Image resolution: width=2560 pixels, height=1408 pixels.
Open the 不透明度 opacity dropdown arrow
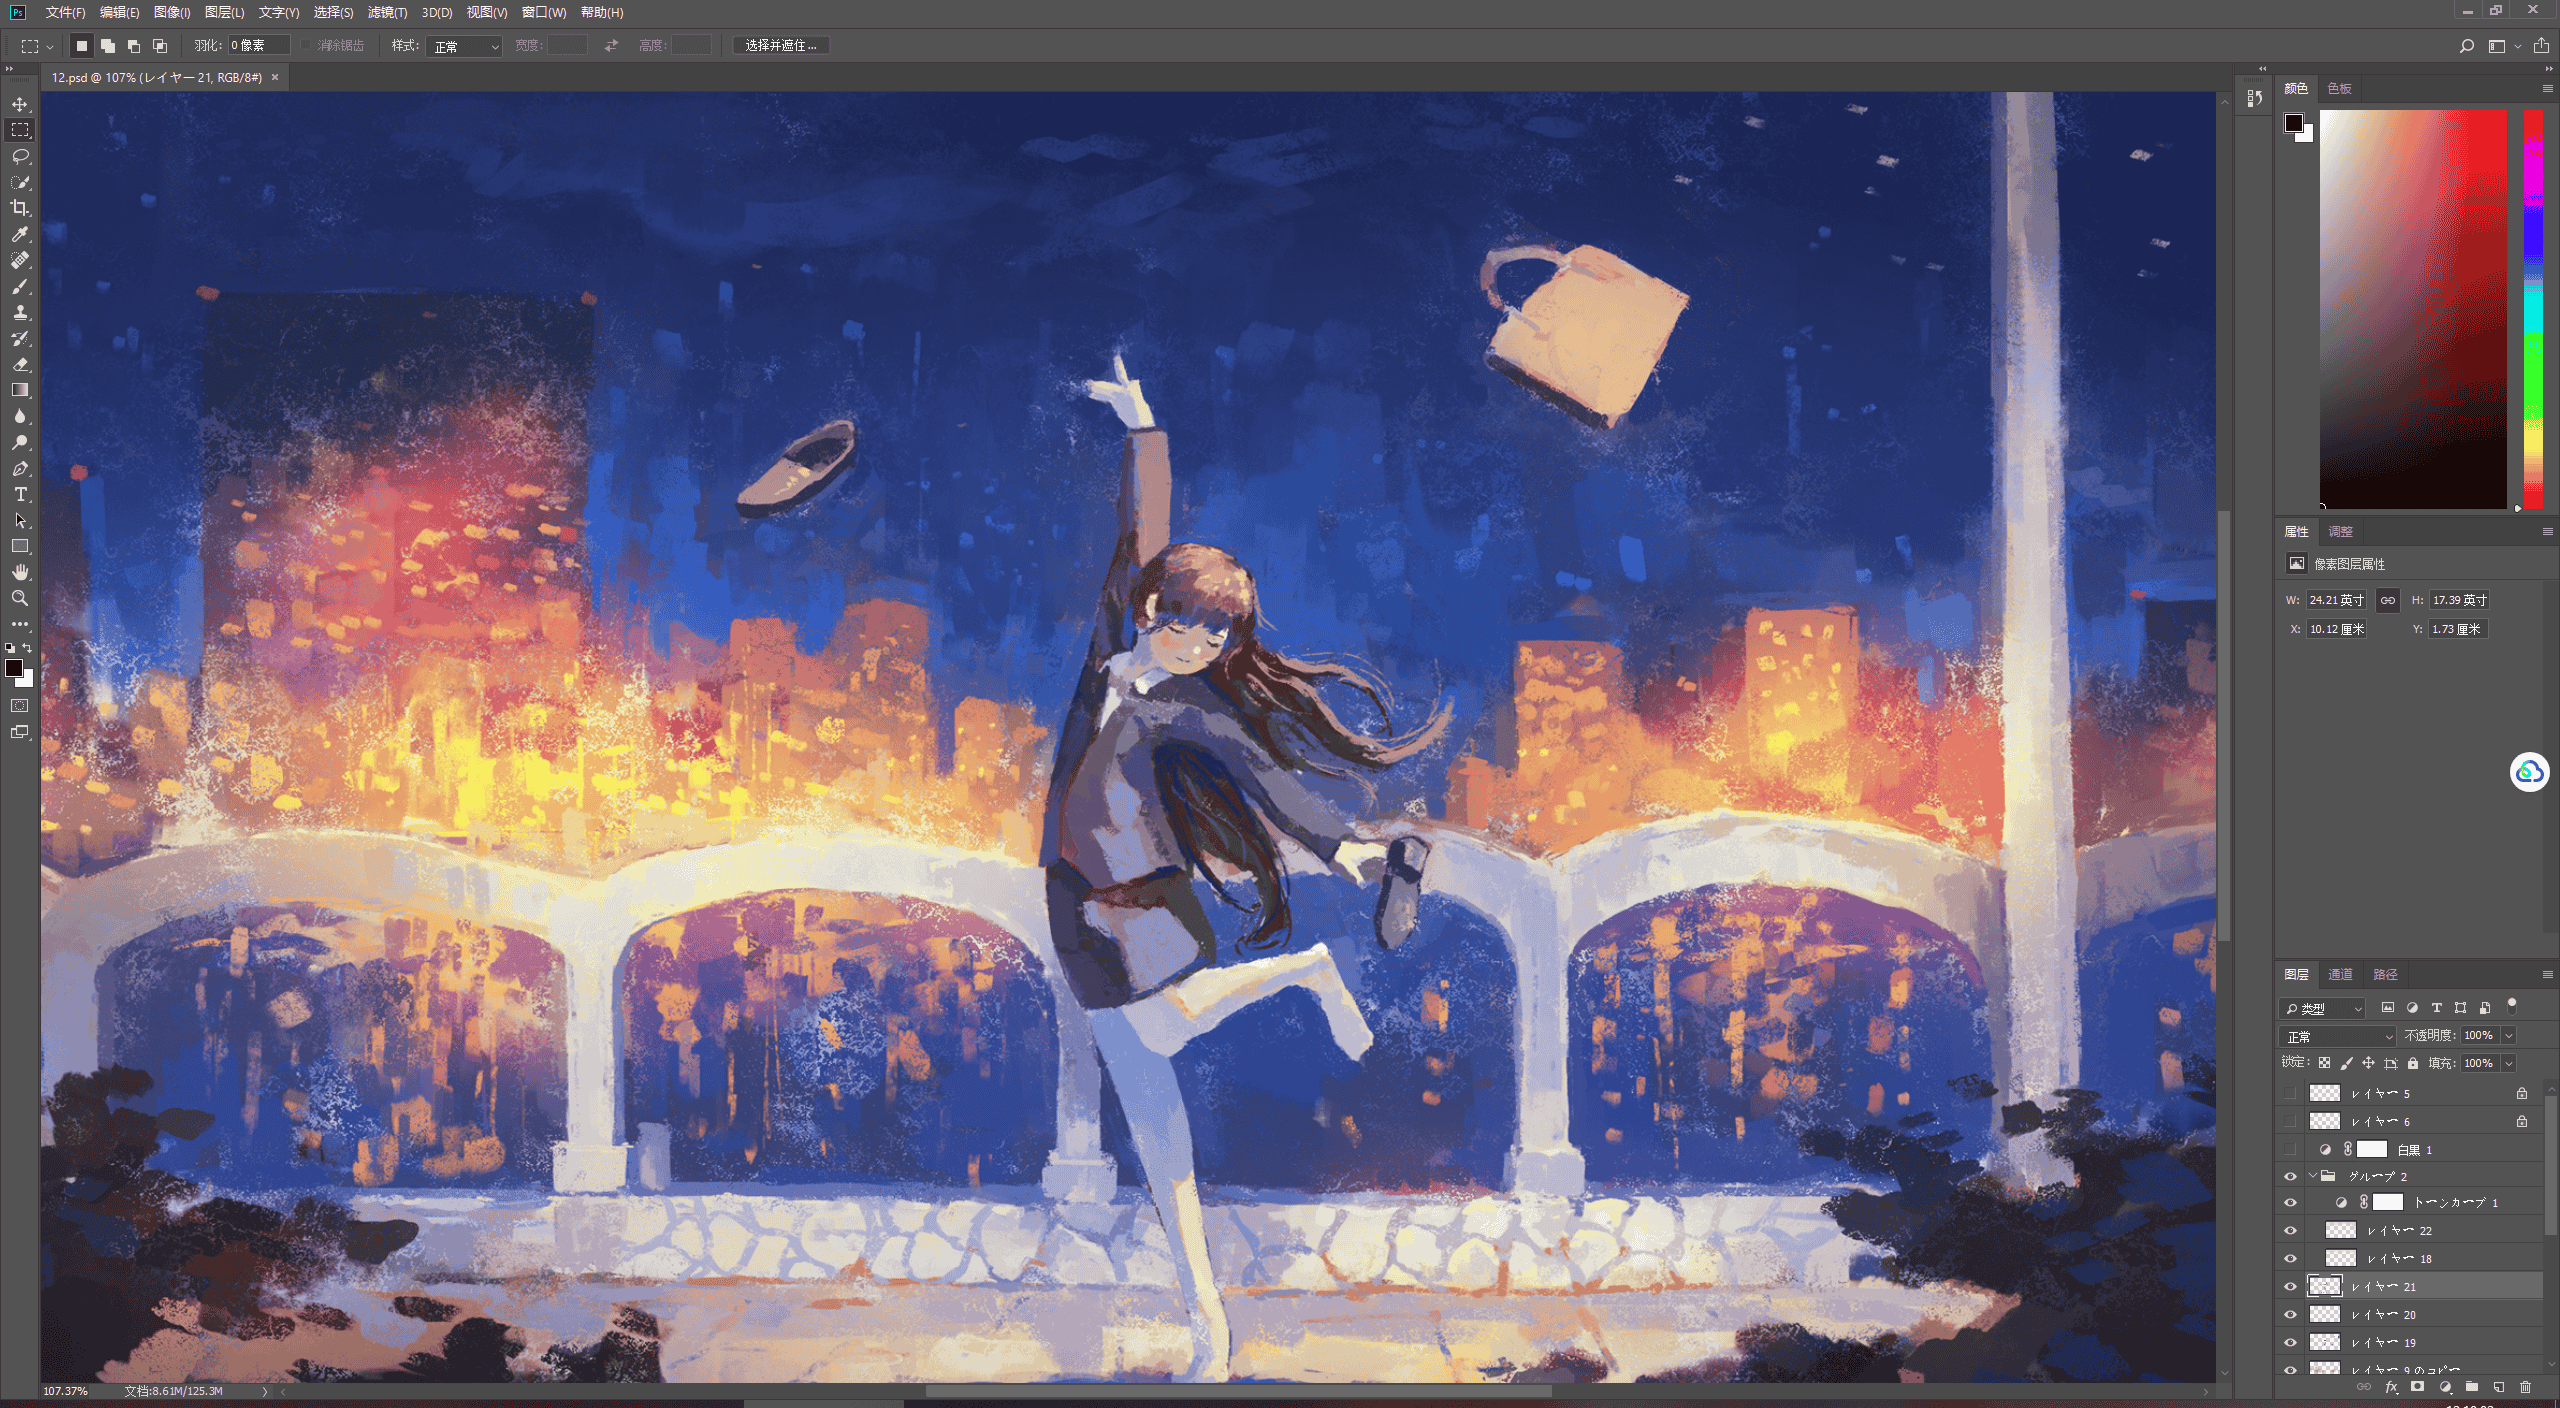(2508, 1036)
